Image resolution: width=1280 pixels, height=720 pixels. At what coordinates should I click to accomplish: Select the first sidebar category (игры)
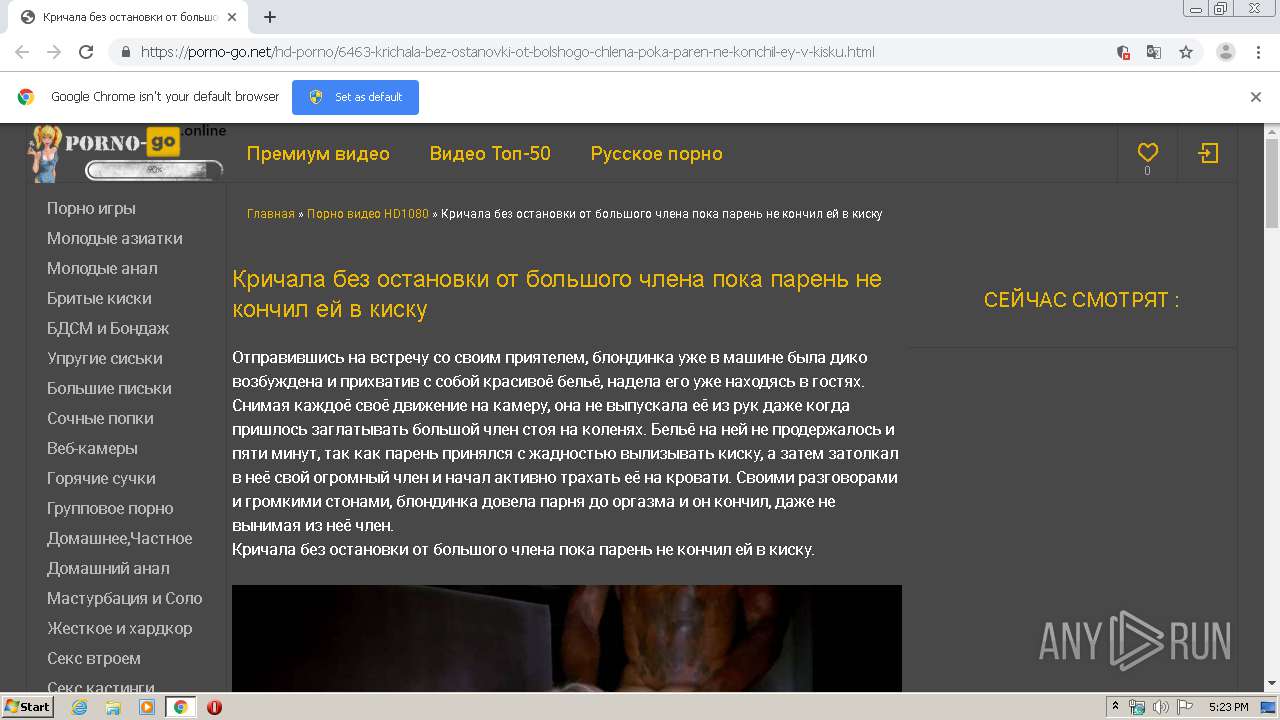[x=91, y=208]
